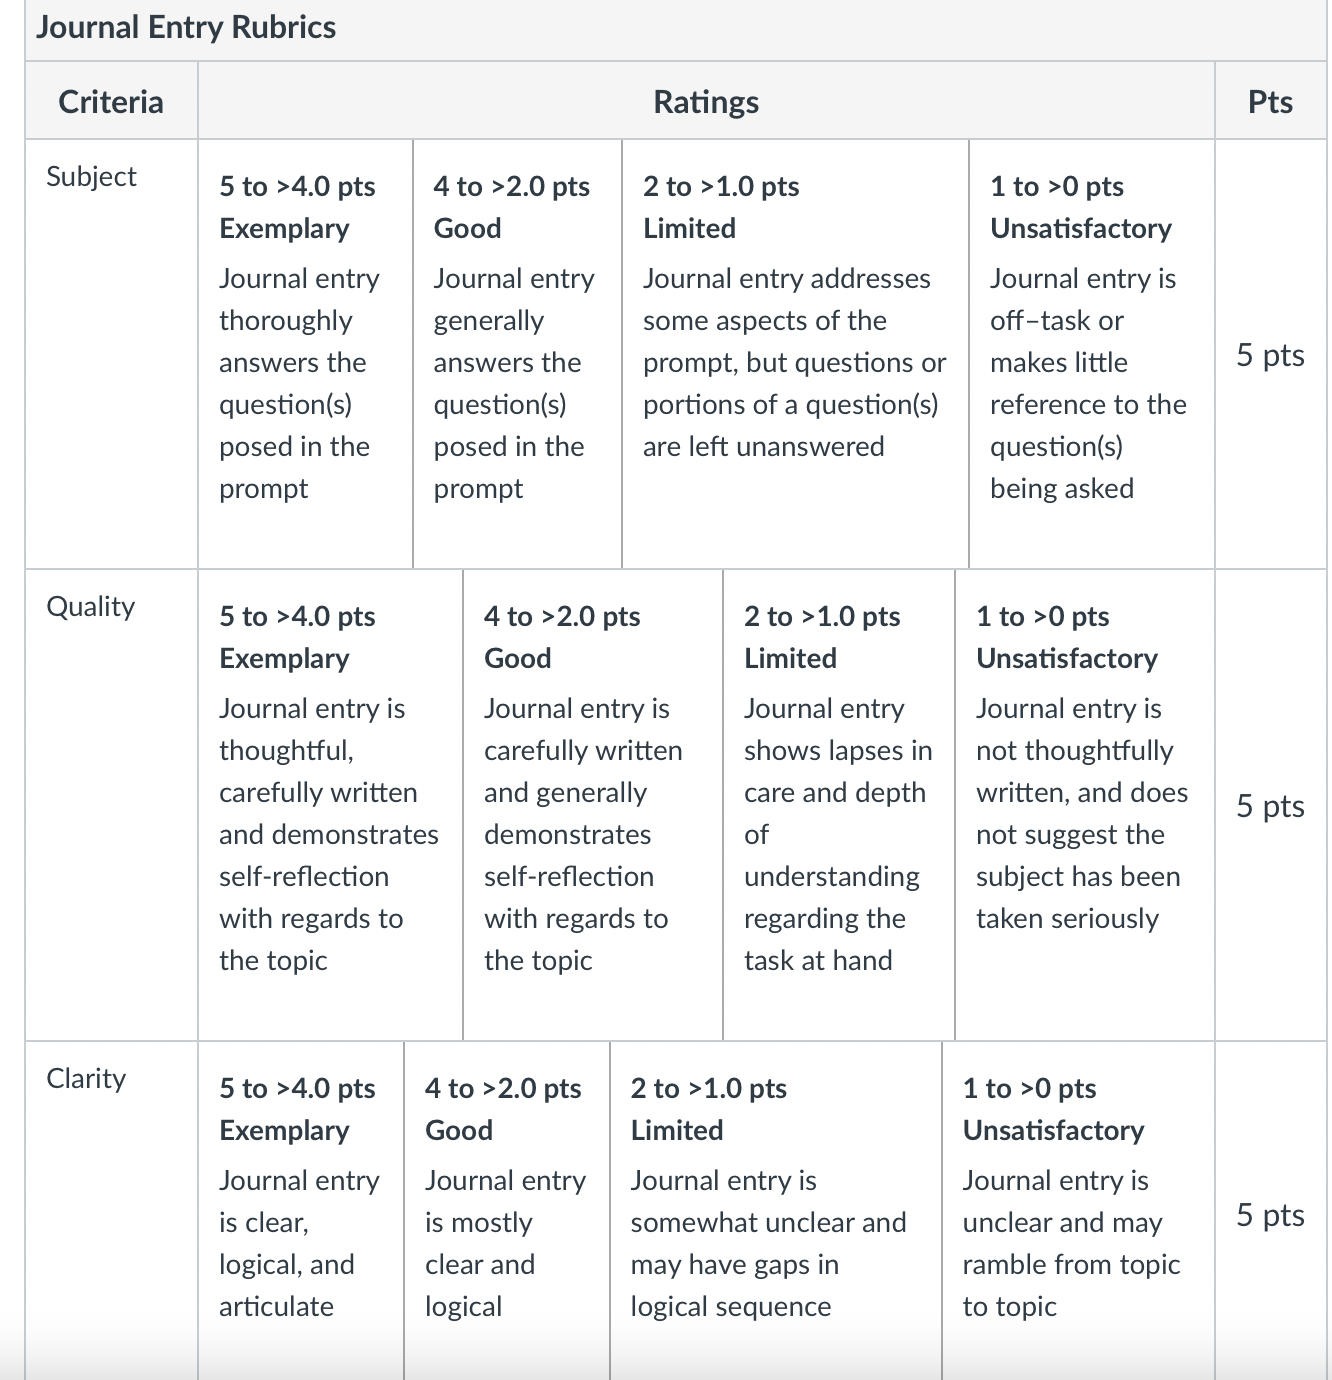The width and height of the screenshot is (1332, 1380).
Task: Select Clarity Unsatisfactory ramble rating cell
Action: pos(1078,1211)
